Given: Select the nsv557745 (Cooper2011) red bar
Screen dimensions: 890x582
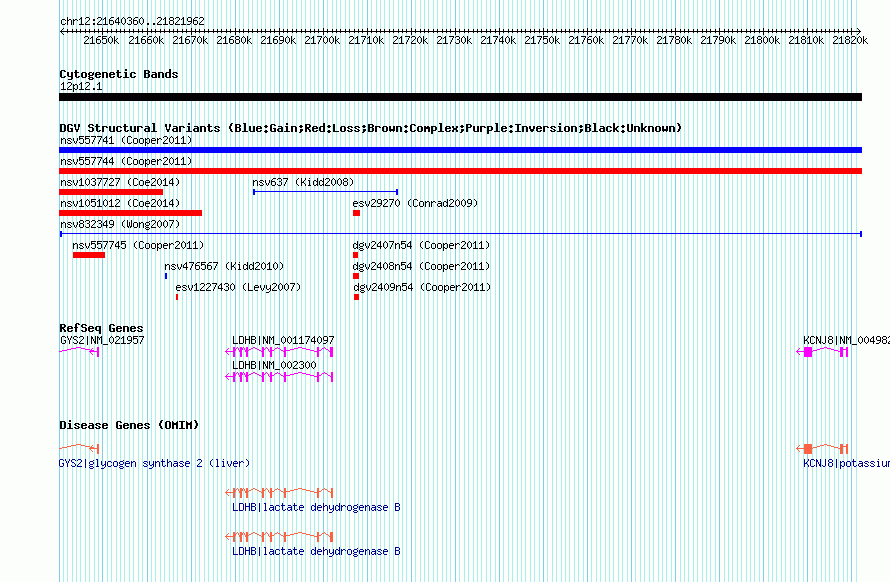Looking at the screenshot, I should 89,255.
